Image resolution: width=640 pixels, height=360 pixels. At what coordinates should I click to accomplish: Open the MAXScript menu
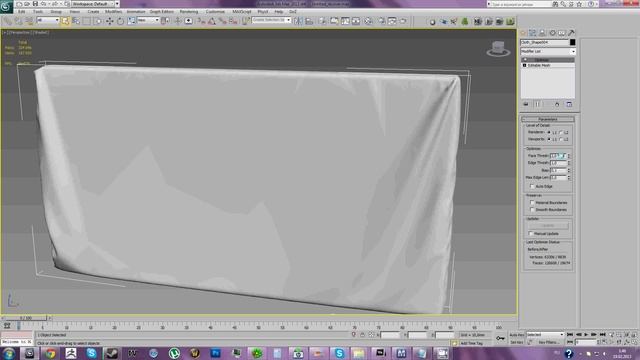(x=242, y=12)
